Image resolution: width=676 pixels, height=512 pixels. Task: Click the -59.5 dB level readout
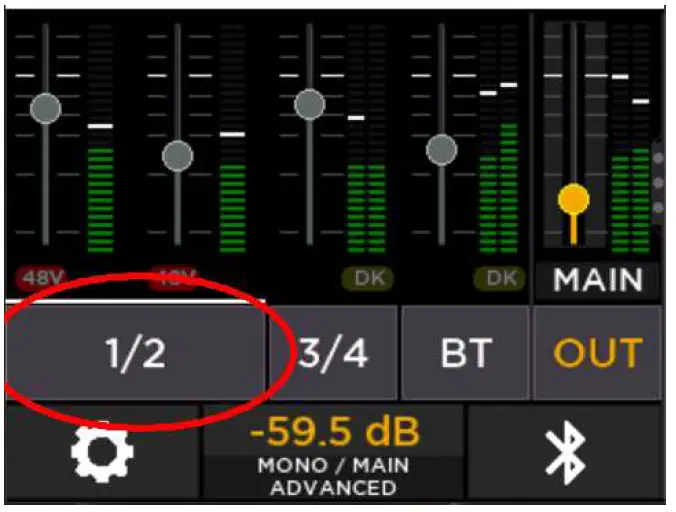click(334, 431)
